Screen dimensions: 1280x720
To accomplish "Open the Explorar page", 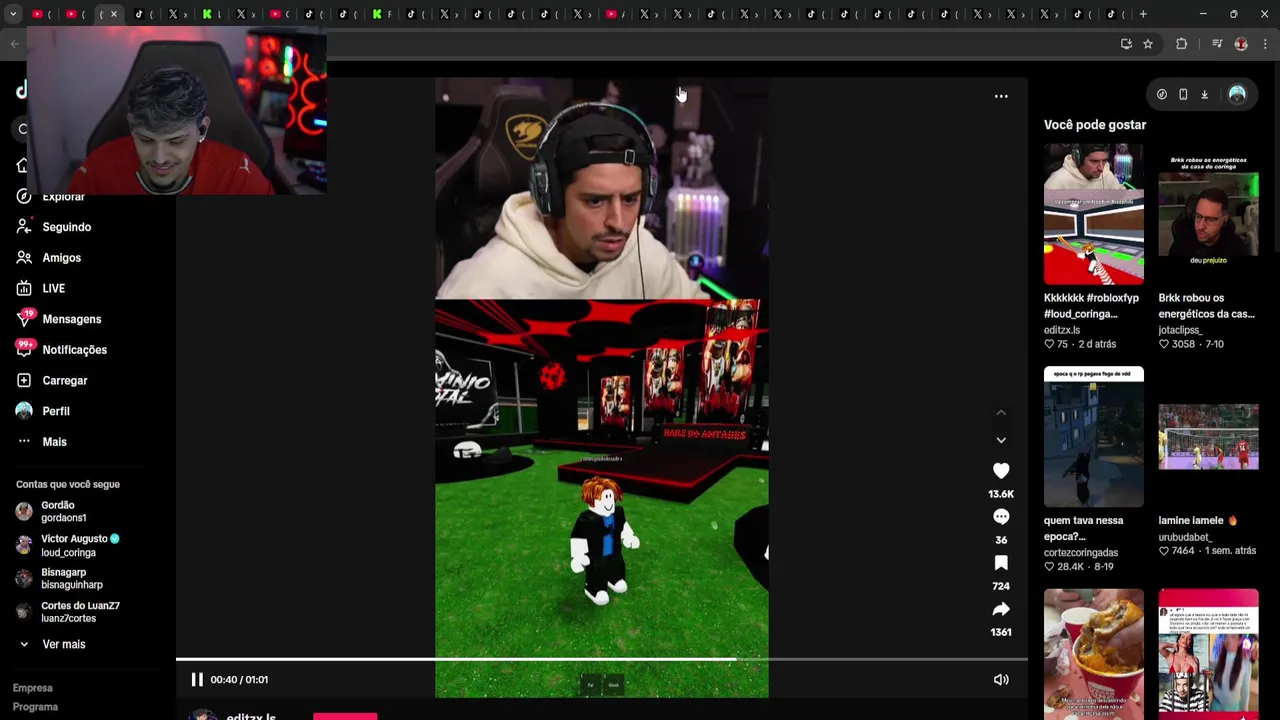I will 63,197.
